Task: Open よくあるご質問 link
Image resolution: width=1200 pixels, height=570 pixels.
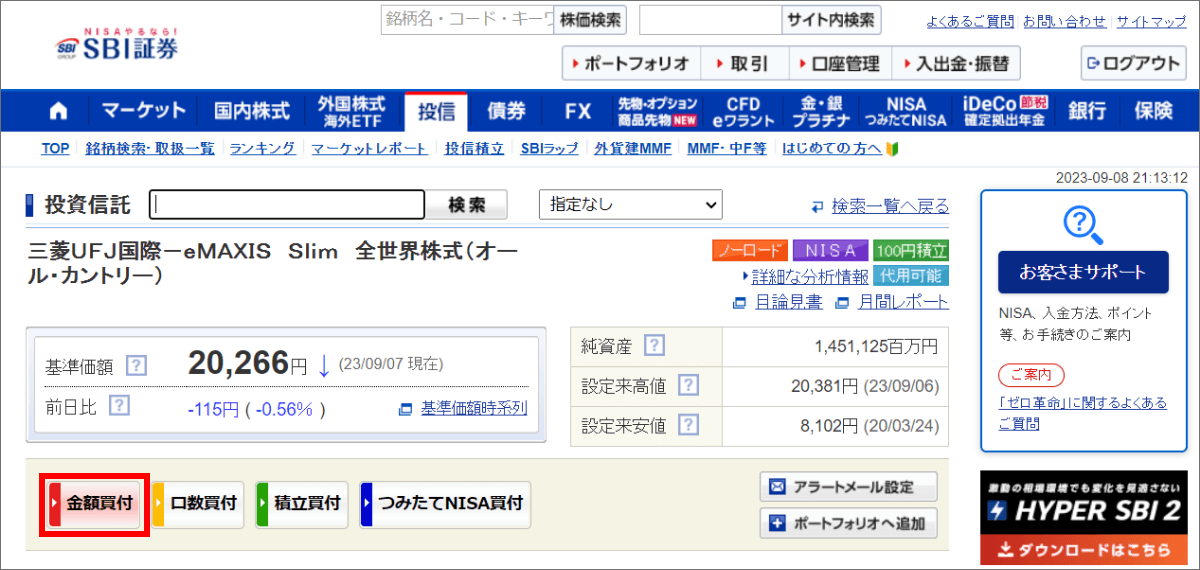Action: [x=969, y=21]
